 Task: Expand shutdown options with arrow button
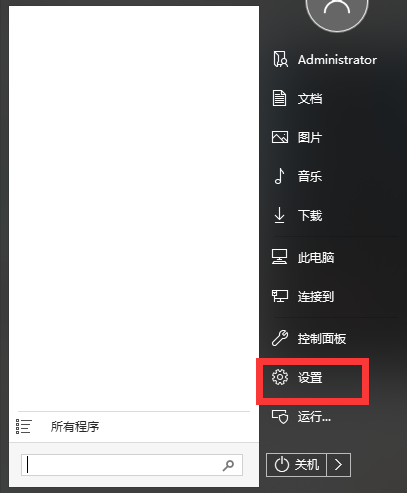tap(338, 464)
